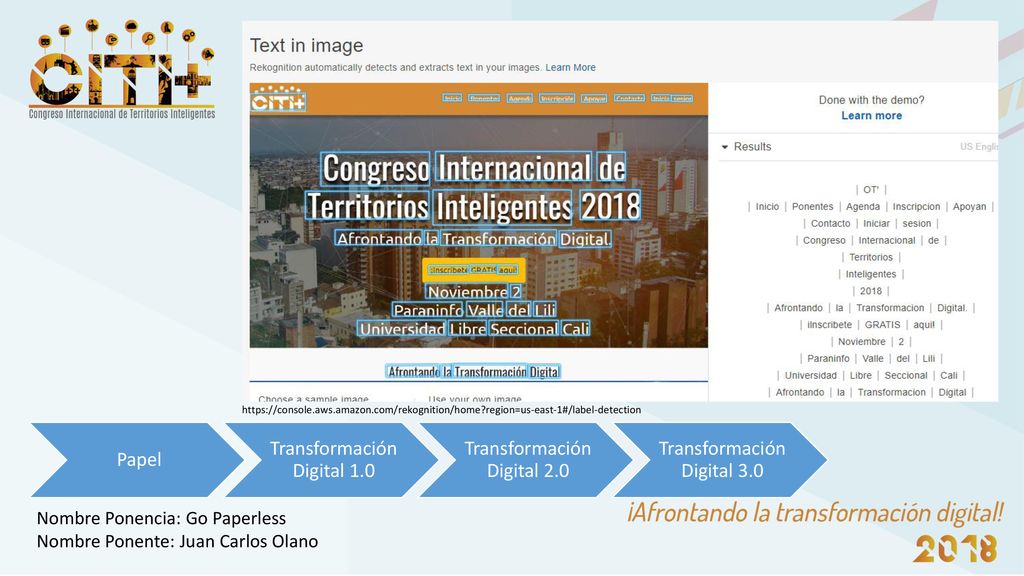Image resolution: width=1024 pixels, height=576 pixels.
Task: Collapse the Results section triangle
Action: (724, 147)
